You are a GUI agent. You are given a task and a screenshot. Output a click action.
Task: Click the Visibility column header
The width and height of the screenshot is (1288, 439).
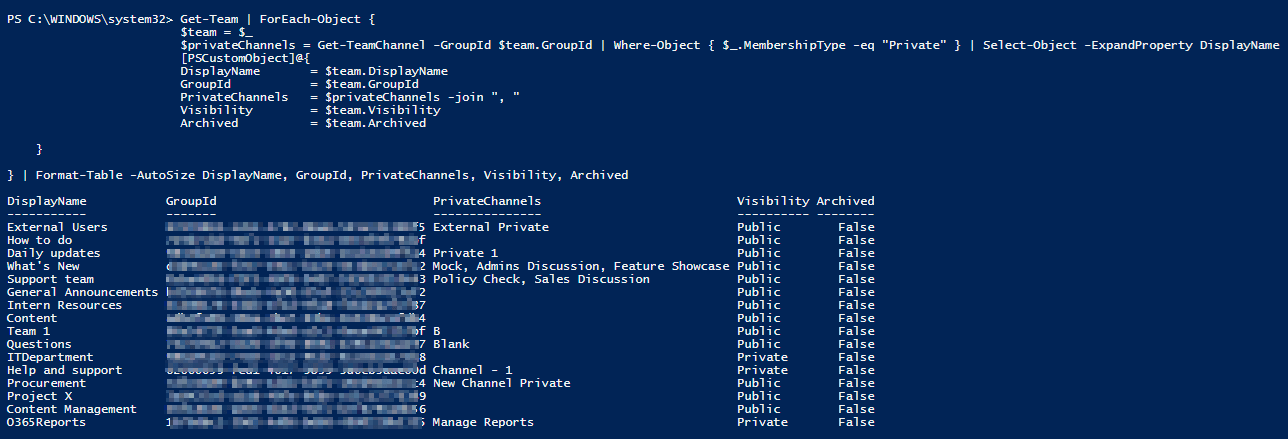772,201
